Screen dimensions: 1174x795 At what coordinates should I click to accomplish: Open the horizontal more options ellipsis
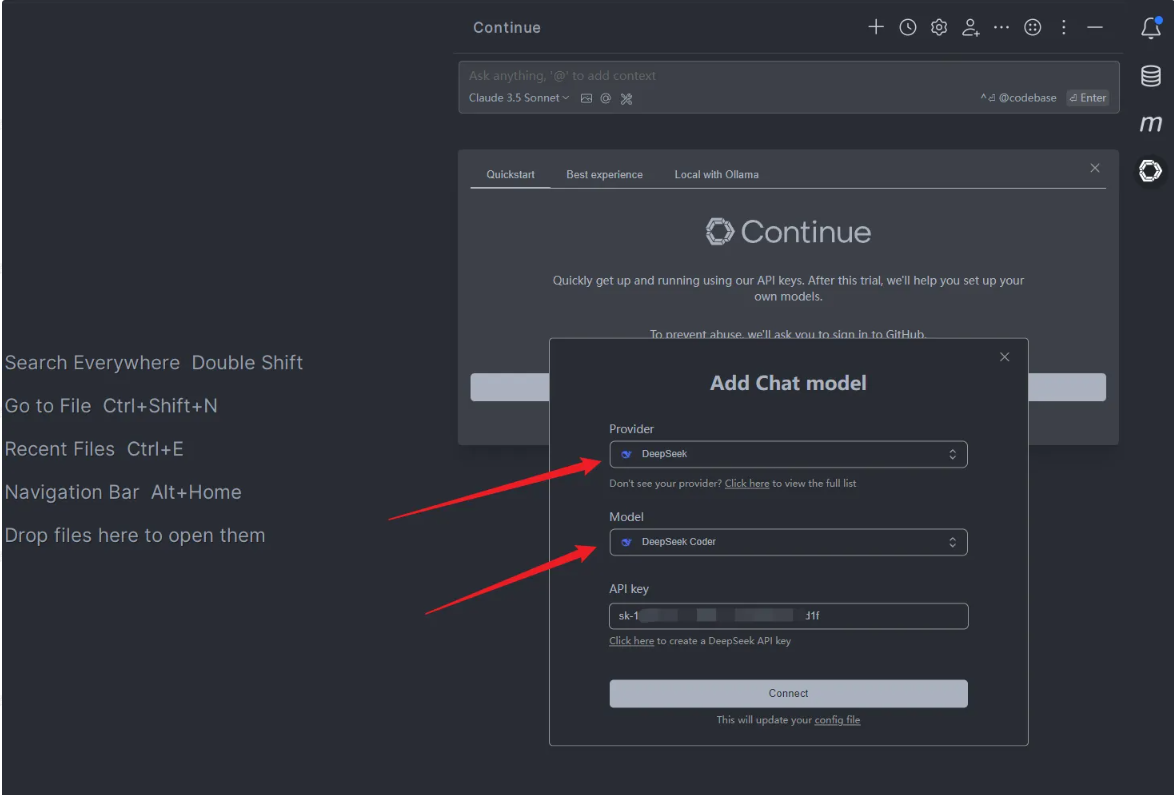coord(1001,28)
